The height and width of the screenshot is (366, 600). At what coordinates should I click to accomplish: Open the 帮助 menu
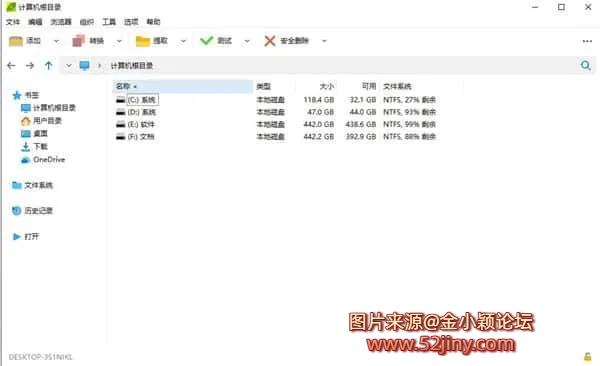point(153,22)
